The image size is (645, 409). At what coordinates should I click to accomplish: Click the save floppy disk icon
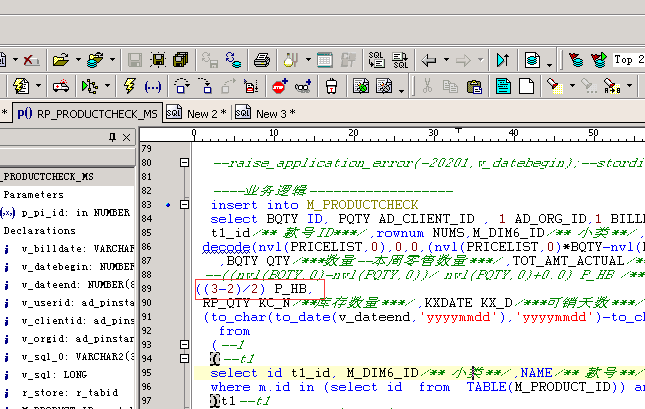135,60
